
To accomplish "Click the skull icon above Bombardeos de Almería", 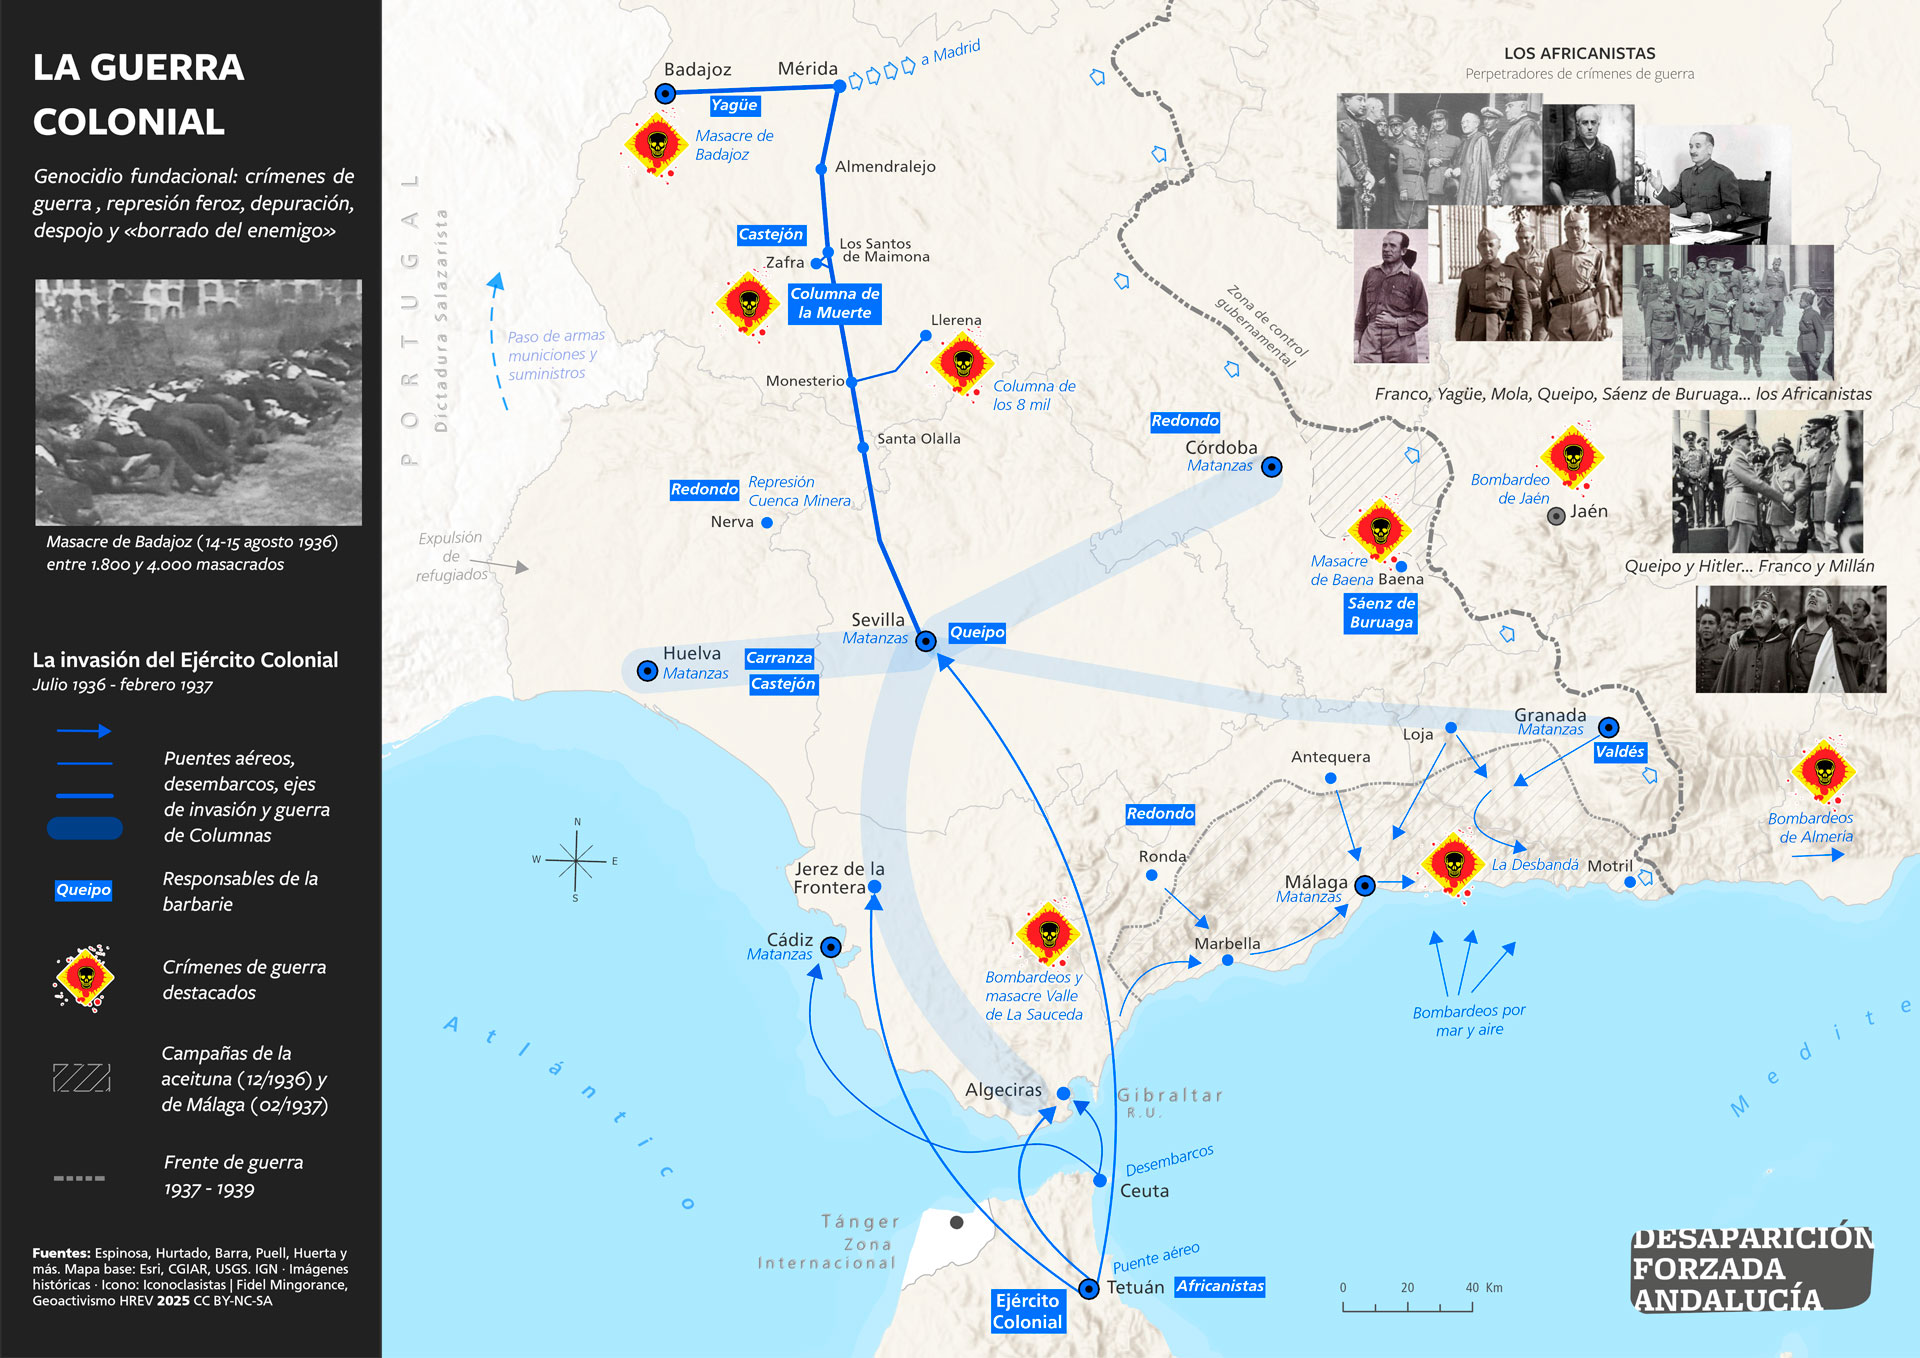I will coord(1824,771).
